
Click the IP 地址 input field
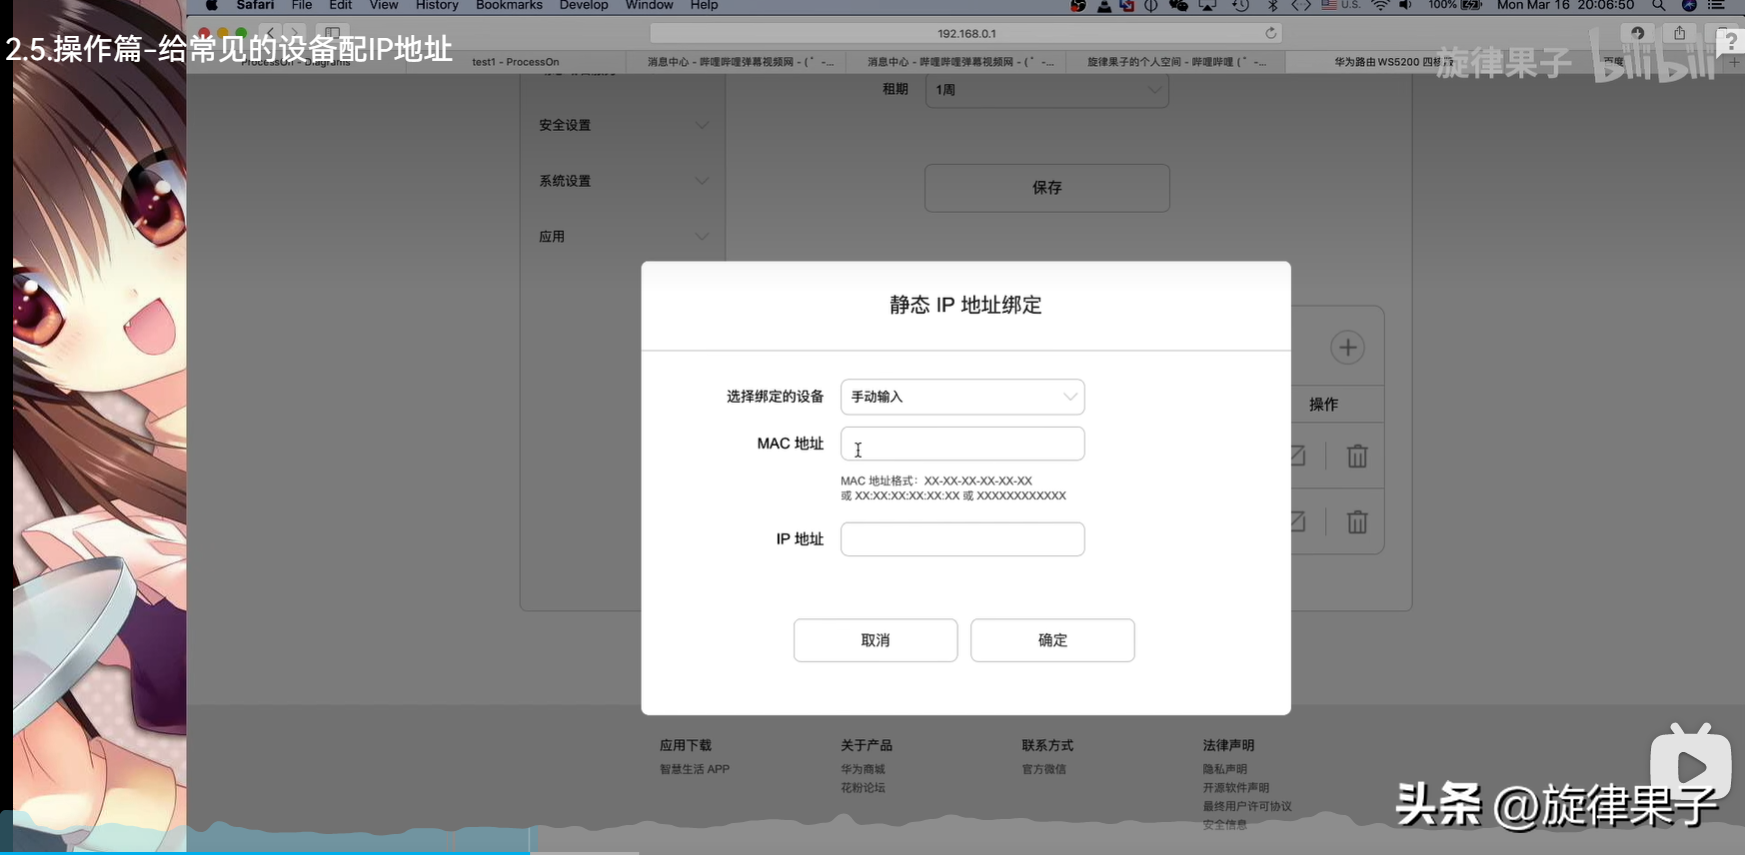click(x=962, y=539)
